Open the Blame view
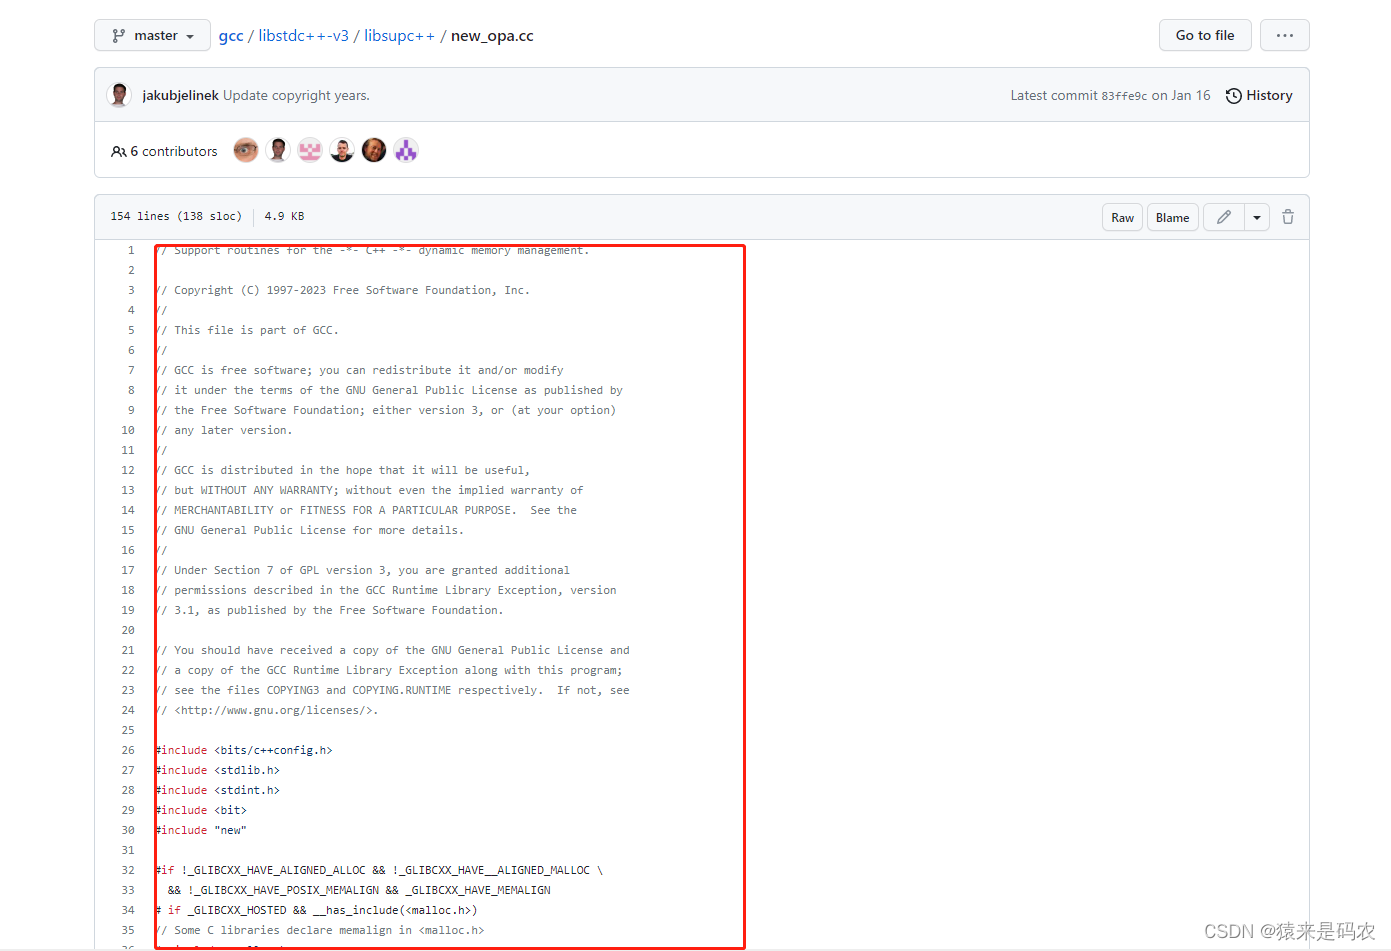This screenshot has width=1391, height=951. click(1172, 217)
